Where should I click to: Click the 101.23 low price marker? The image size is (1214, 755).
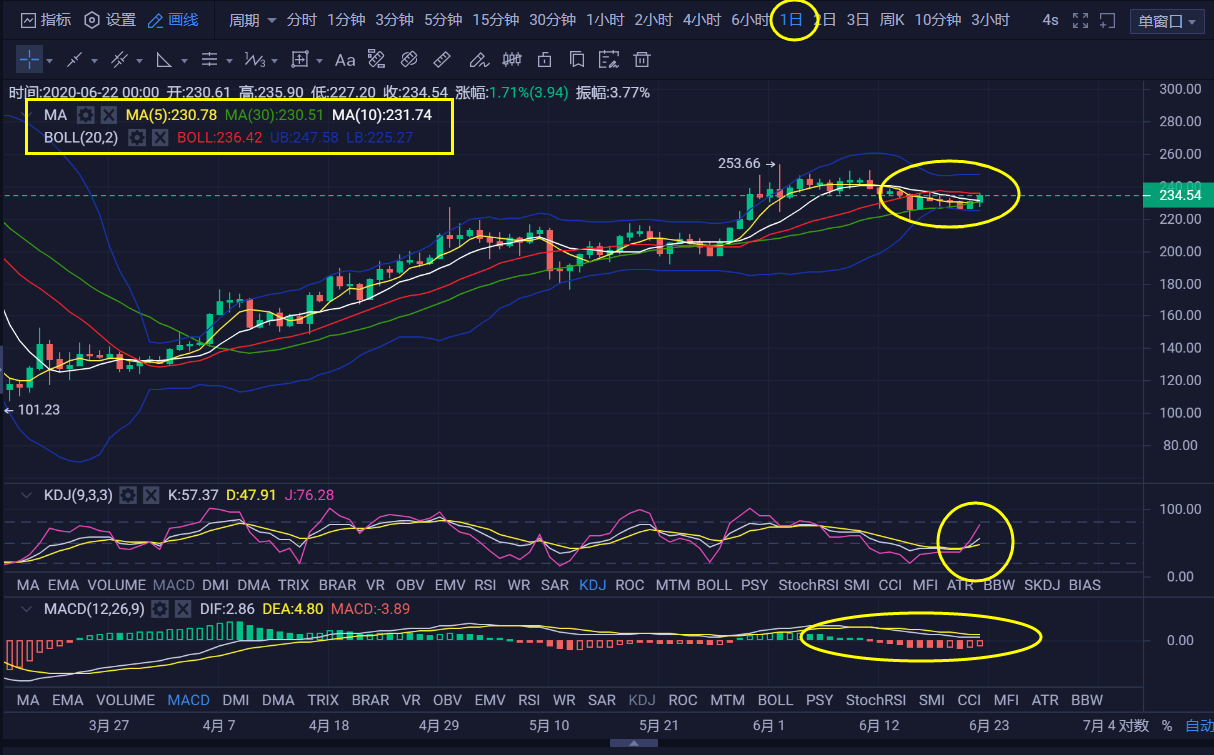click(x=33, y=409)
